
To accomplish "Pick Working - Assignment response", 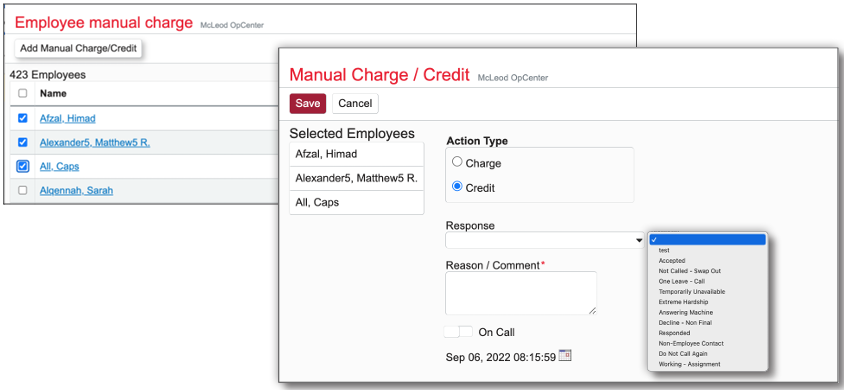I will tap(689, 364).
